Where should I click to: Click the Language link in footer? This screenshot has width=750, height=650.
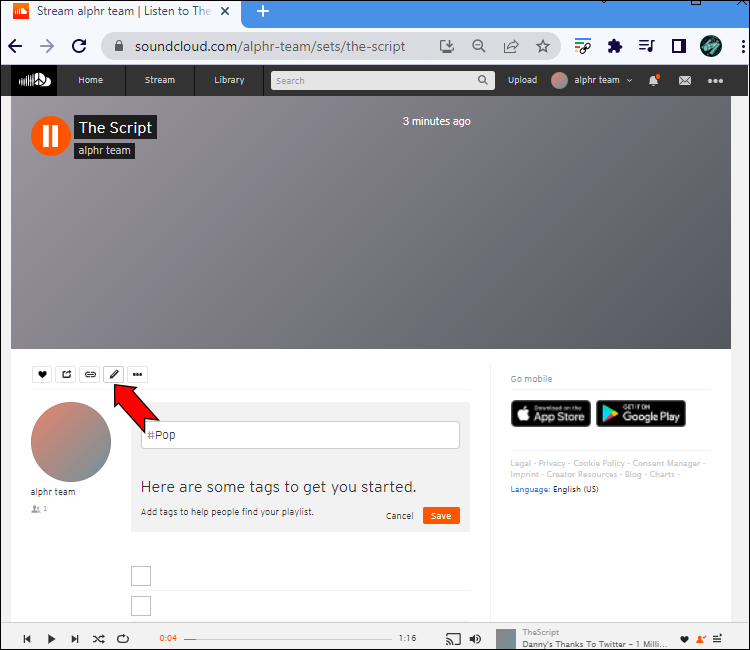tap(529, 489)
